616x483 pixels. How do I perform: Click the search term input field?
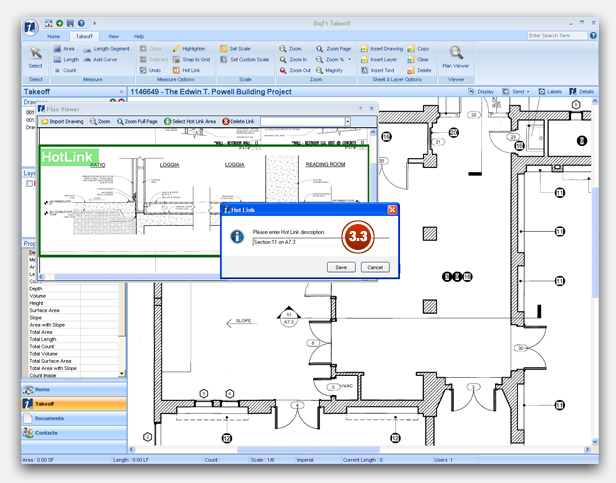pos(557,35)
